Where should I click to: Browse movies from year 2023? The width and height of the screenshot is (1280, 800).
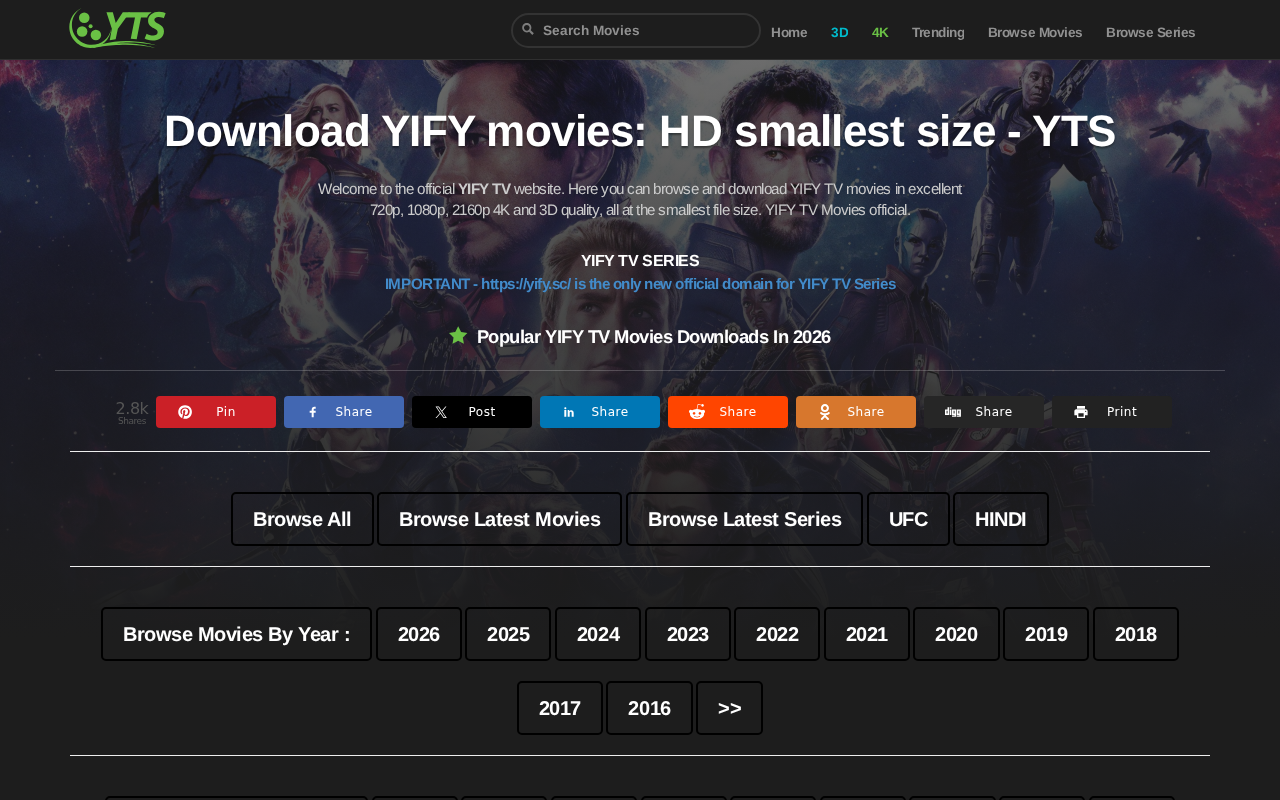coord(688,634)
